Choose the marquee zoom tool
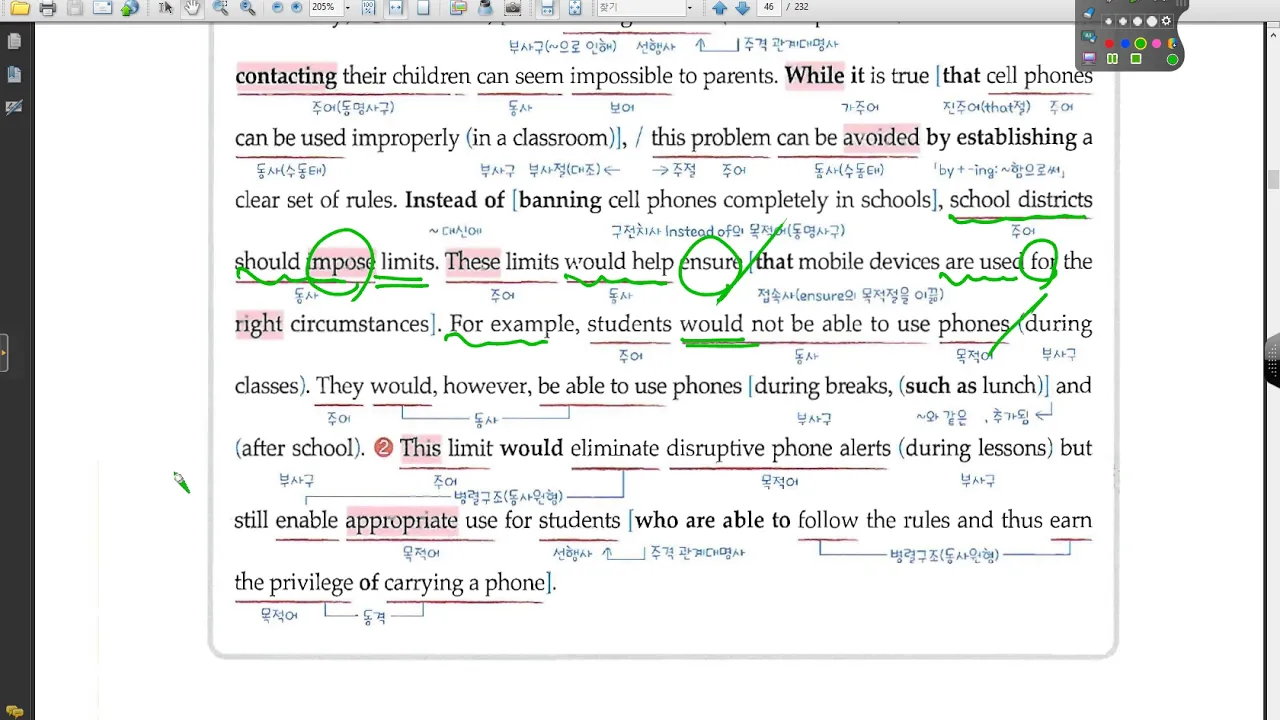 point(220,8)
